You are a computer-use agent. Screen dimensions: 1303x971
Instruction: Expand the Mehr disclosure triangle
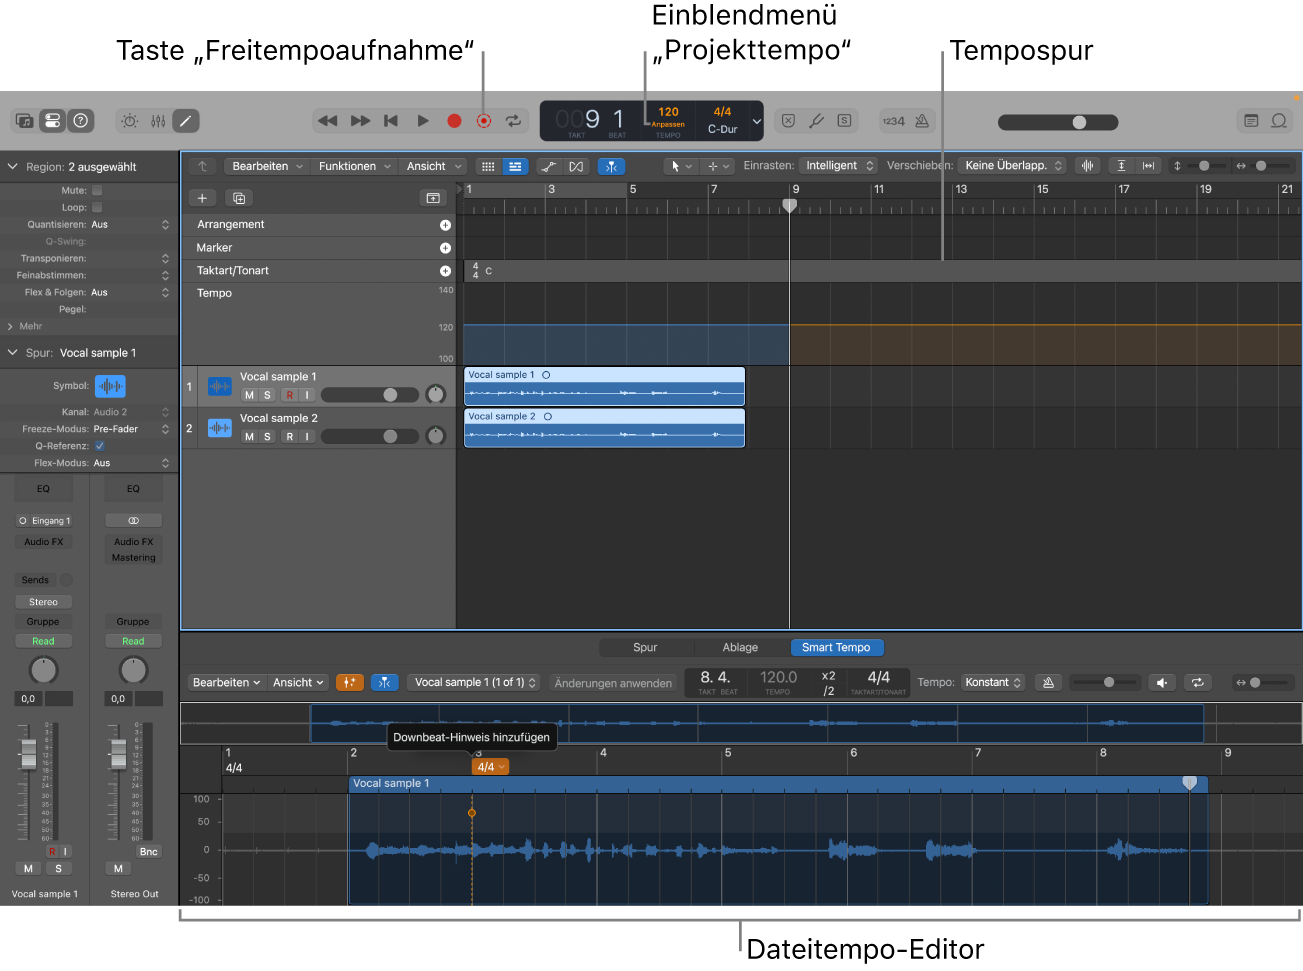[x=10, y=326]
